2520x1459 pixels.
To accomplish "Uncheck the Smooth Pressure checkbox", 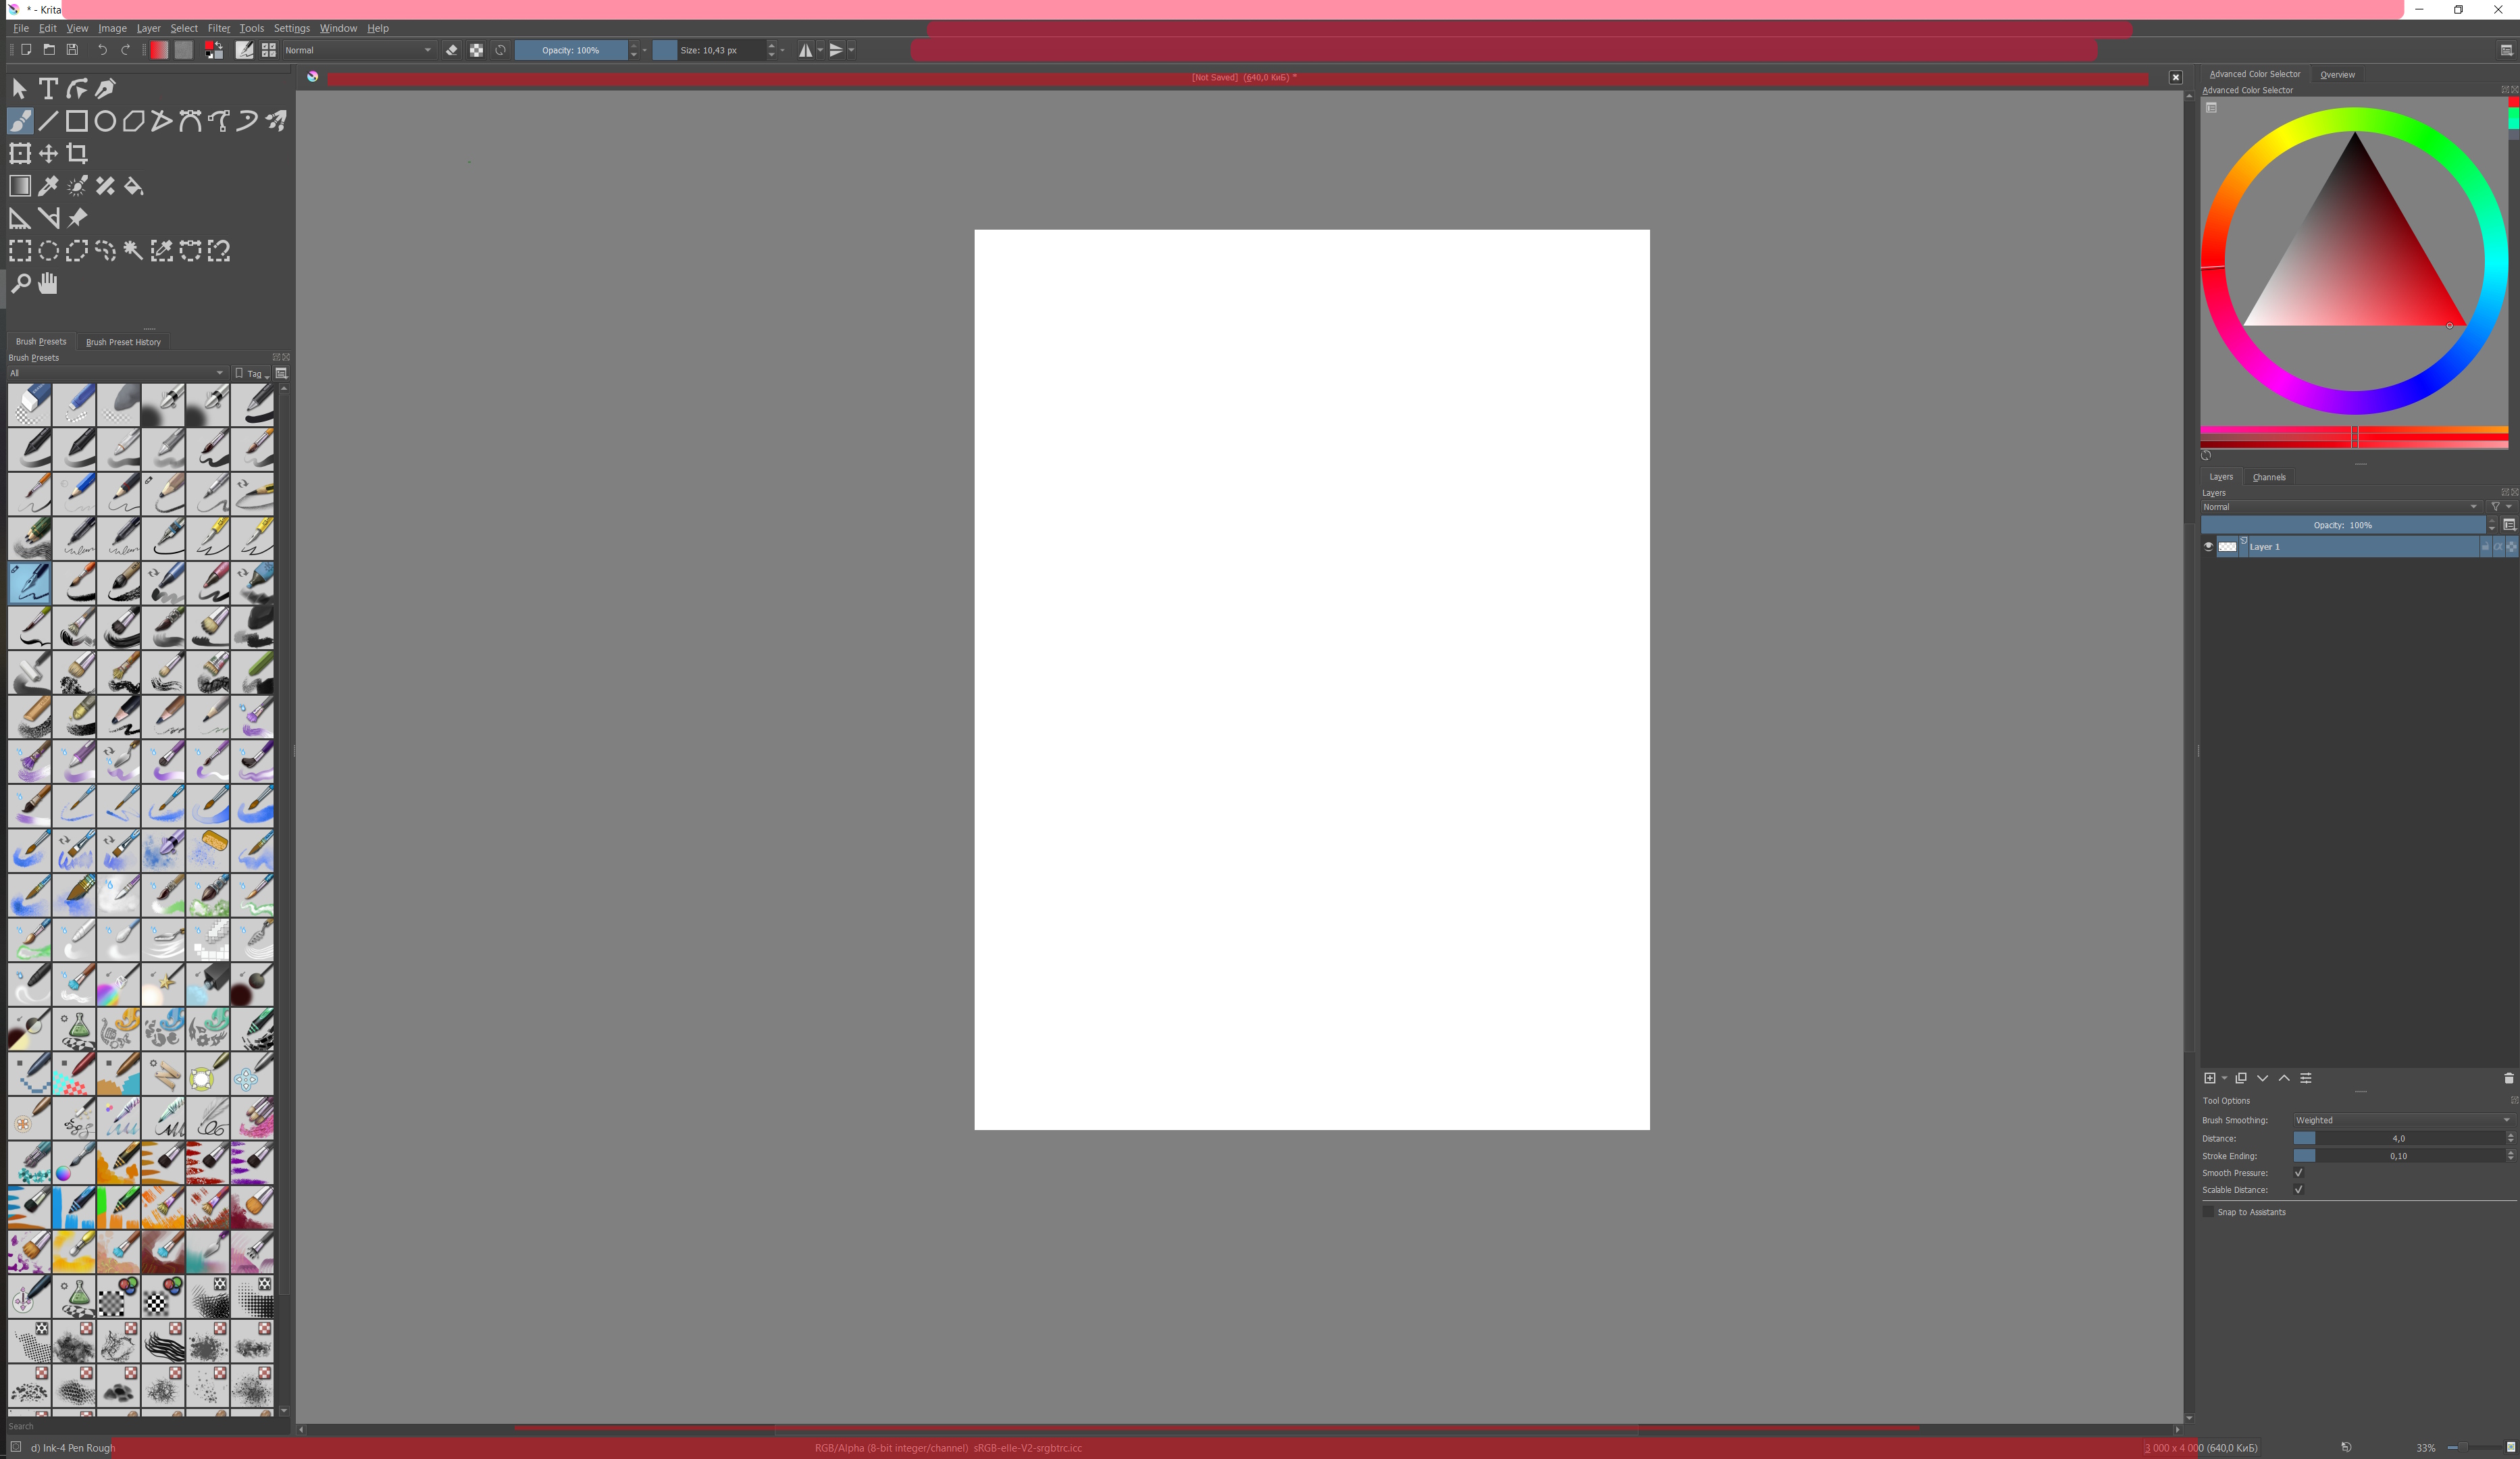I will point(2298,1173).
